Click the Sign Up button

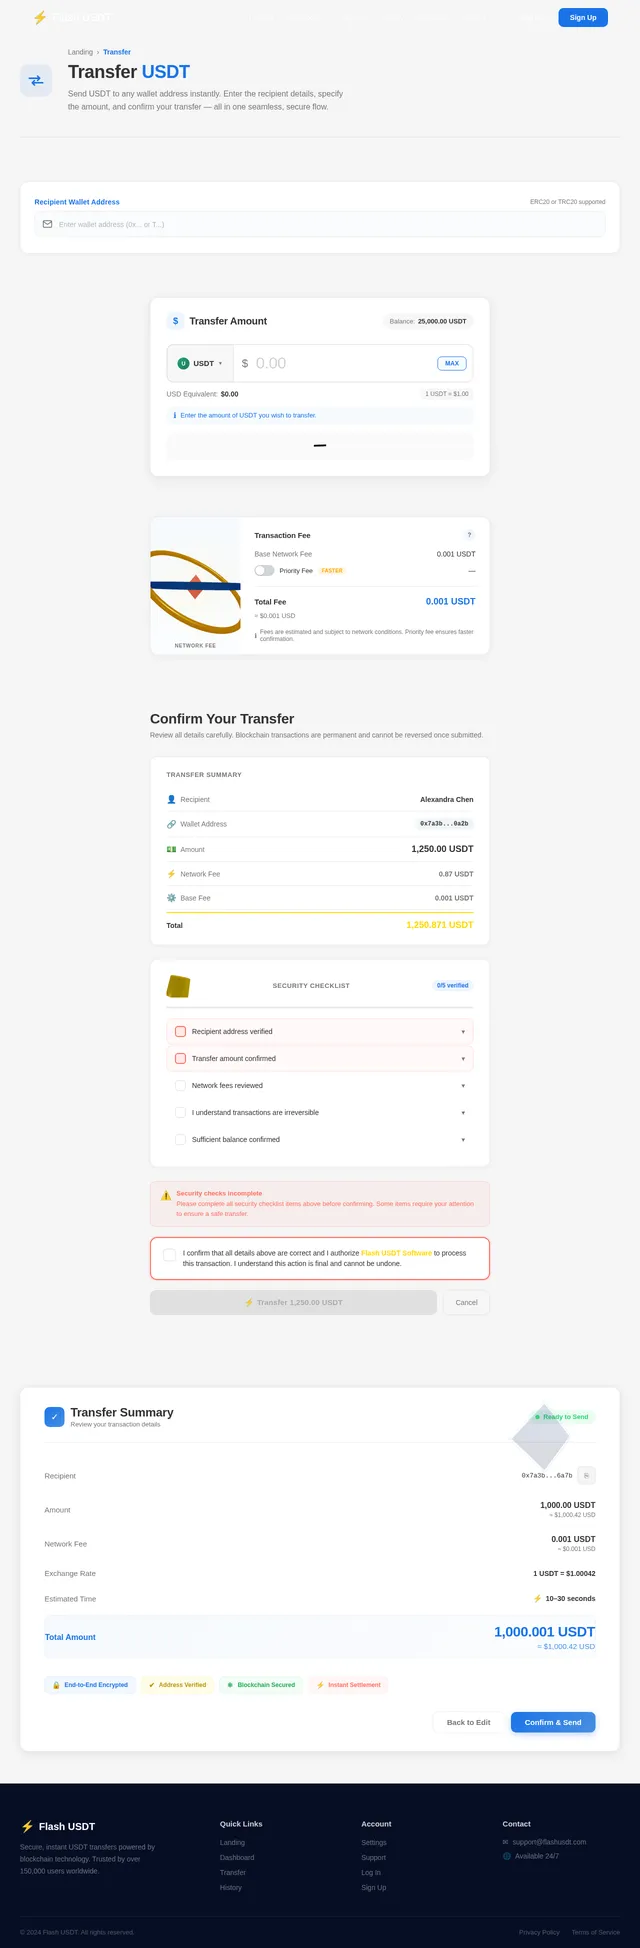[x=583, y=17]
